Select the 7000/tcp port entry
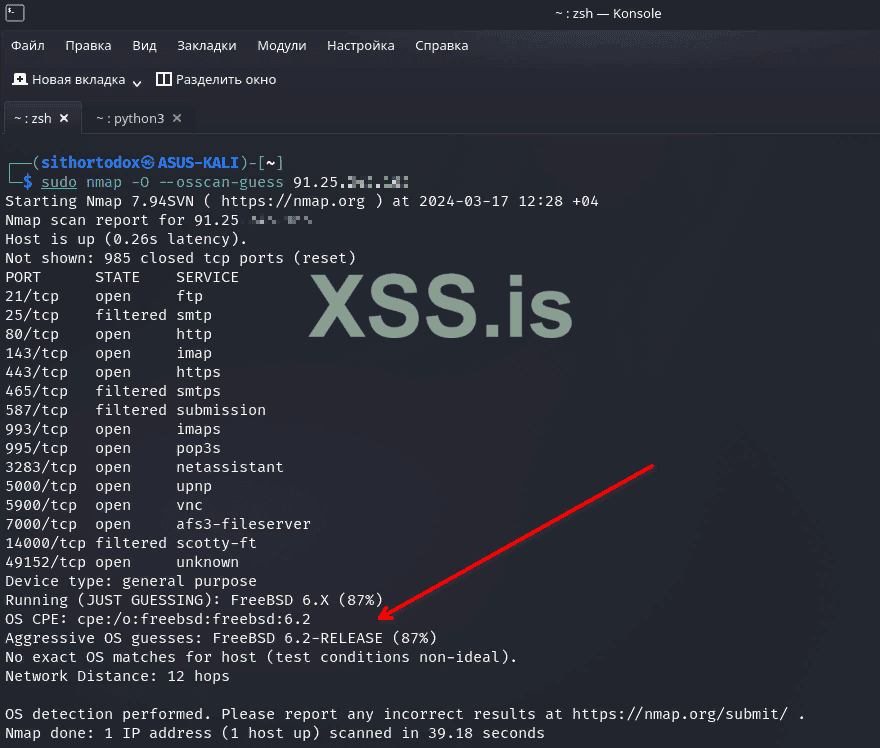 tap(41, 524)
